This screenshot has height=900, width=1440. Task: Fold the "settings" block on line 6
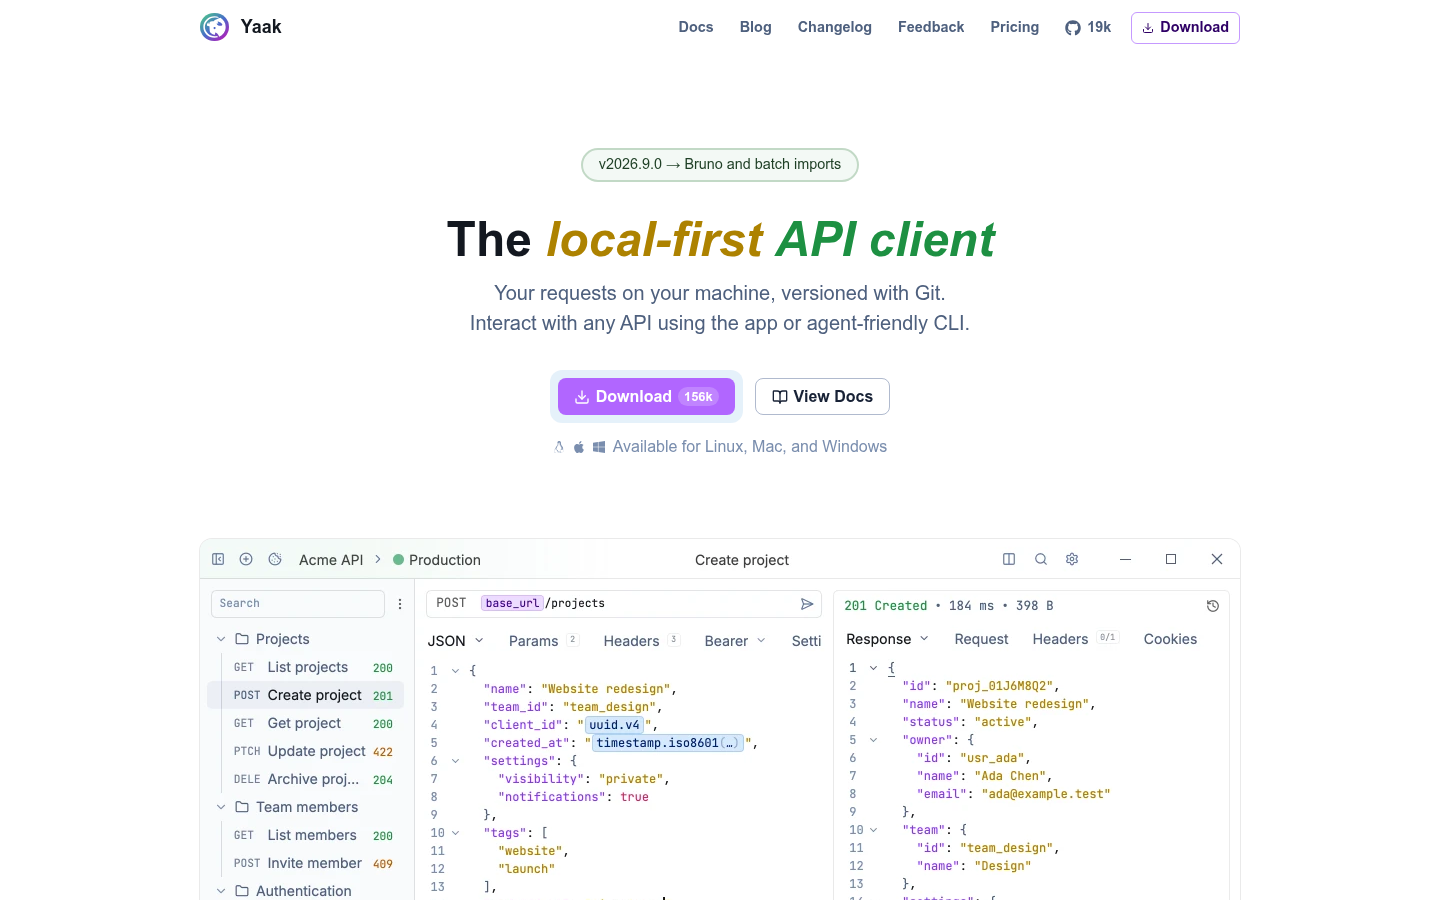(x=455, y=761)
